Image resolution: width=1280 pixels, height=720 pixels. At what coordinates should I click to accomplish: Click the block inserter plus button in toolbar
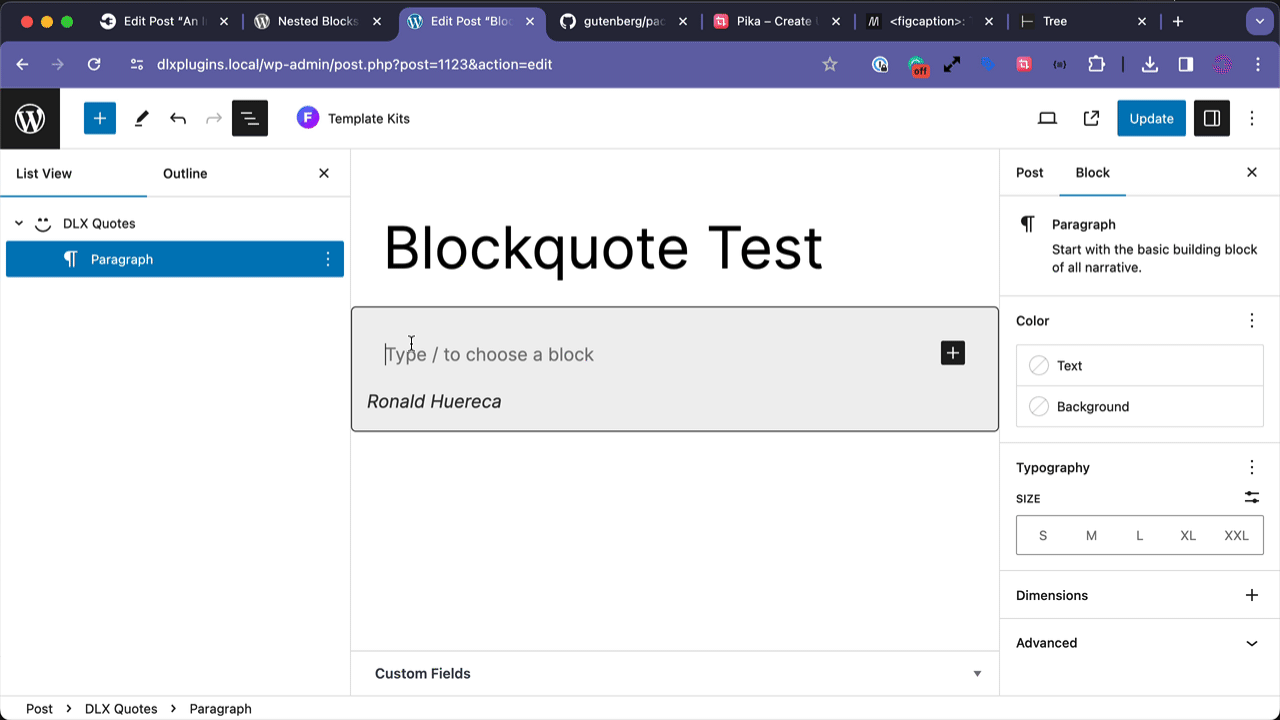tap(100, 118)
